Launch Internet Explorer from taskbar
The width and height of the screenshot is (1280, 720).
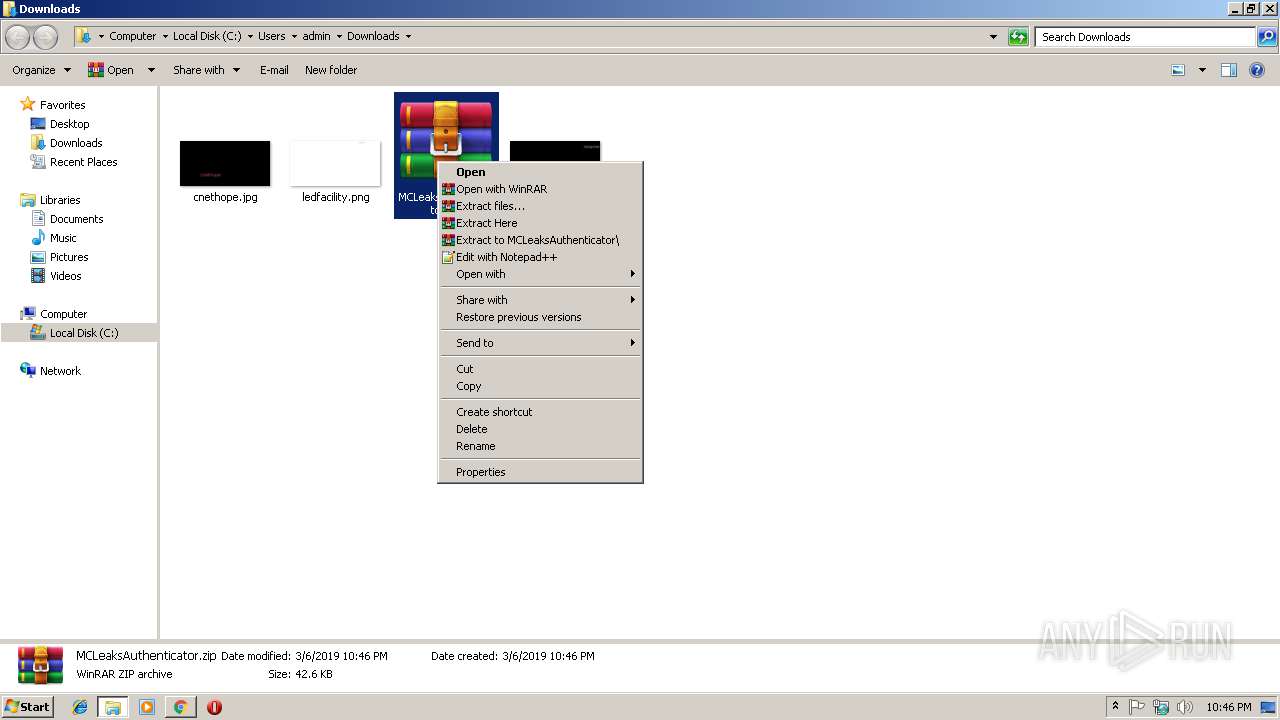pyautogui.click(x=81, y=707)
